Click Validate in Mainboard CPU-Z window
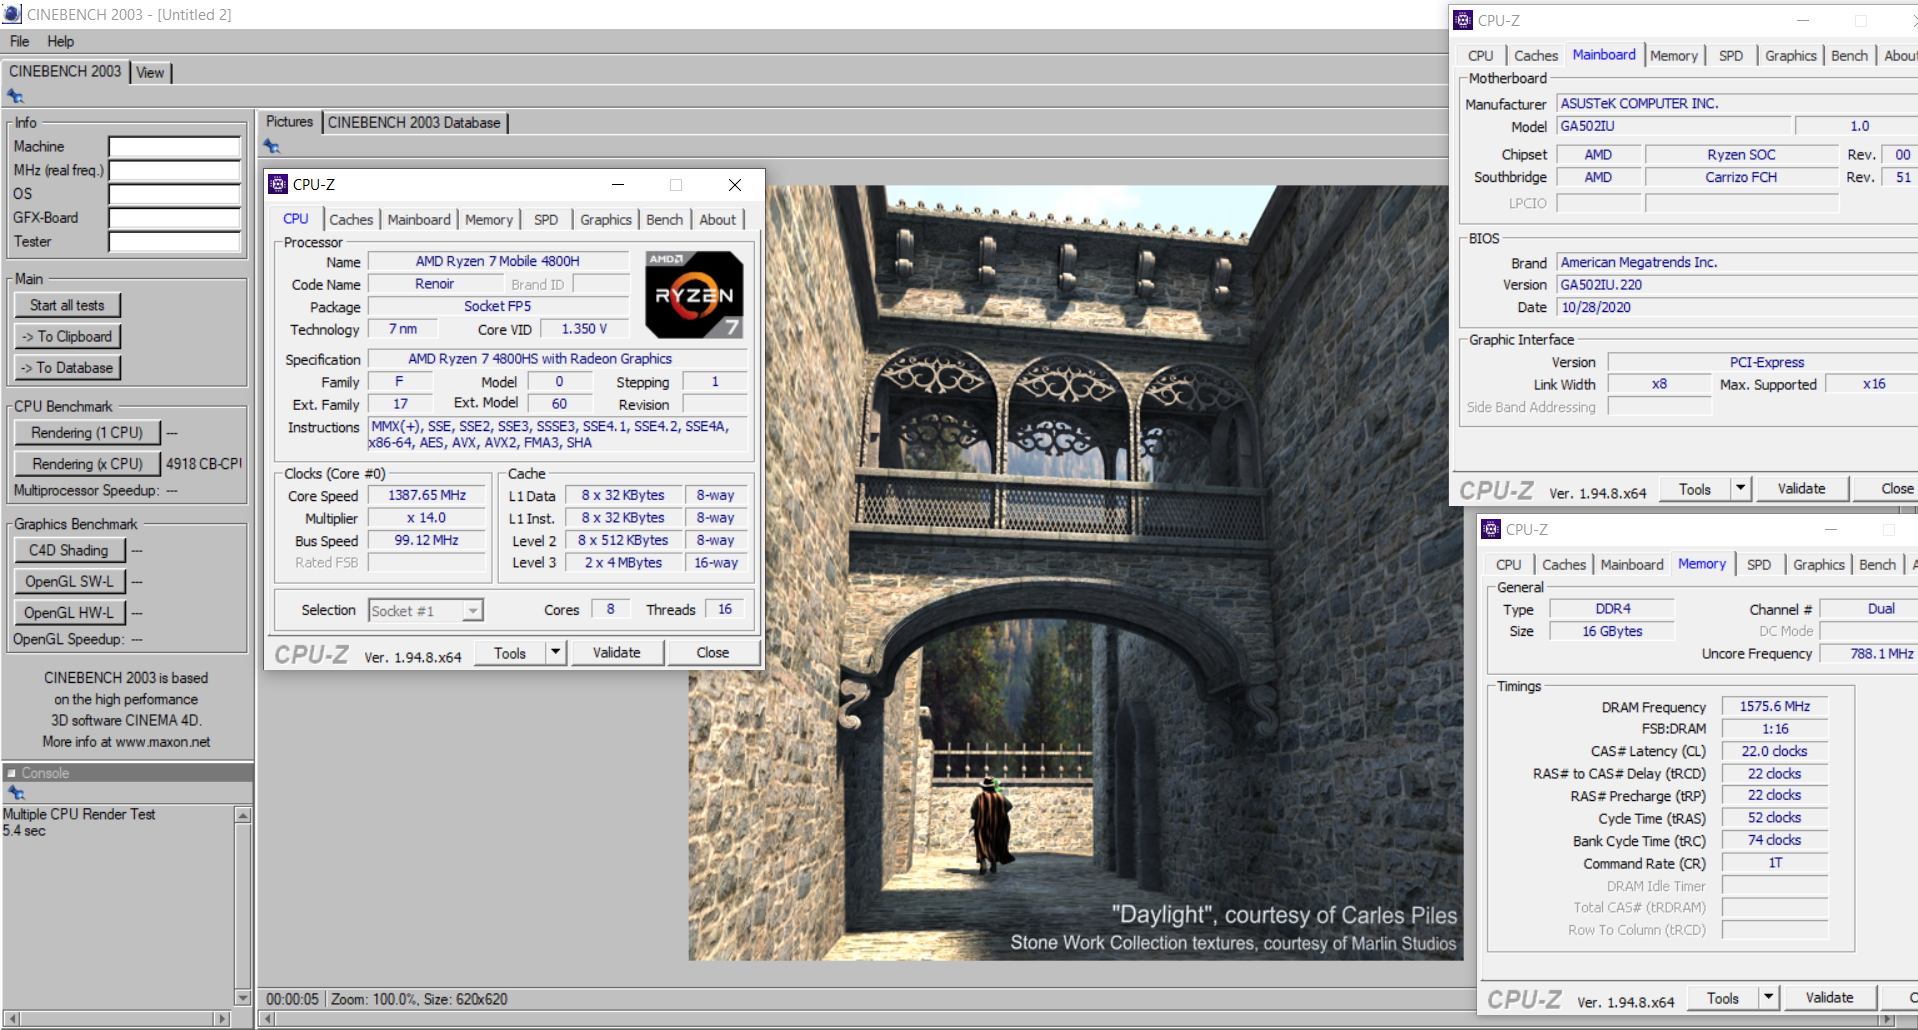Screen dimensions: 1918x1030 [x=1801, y=489]
